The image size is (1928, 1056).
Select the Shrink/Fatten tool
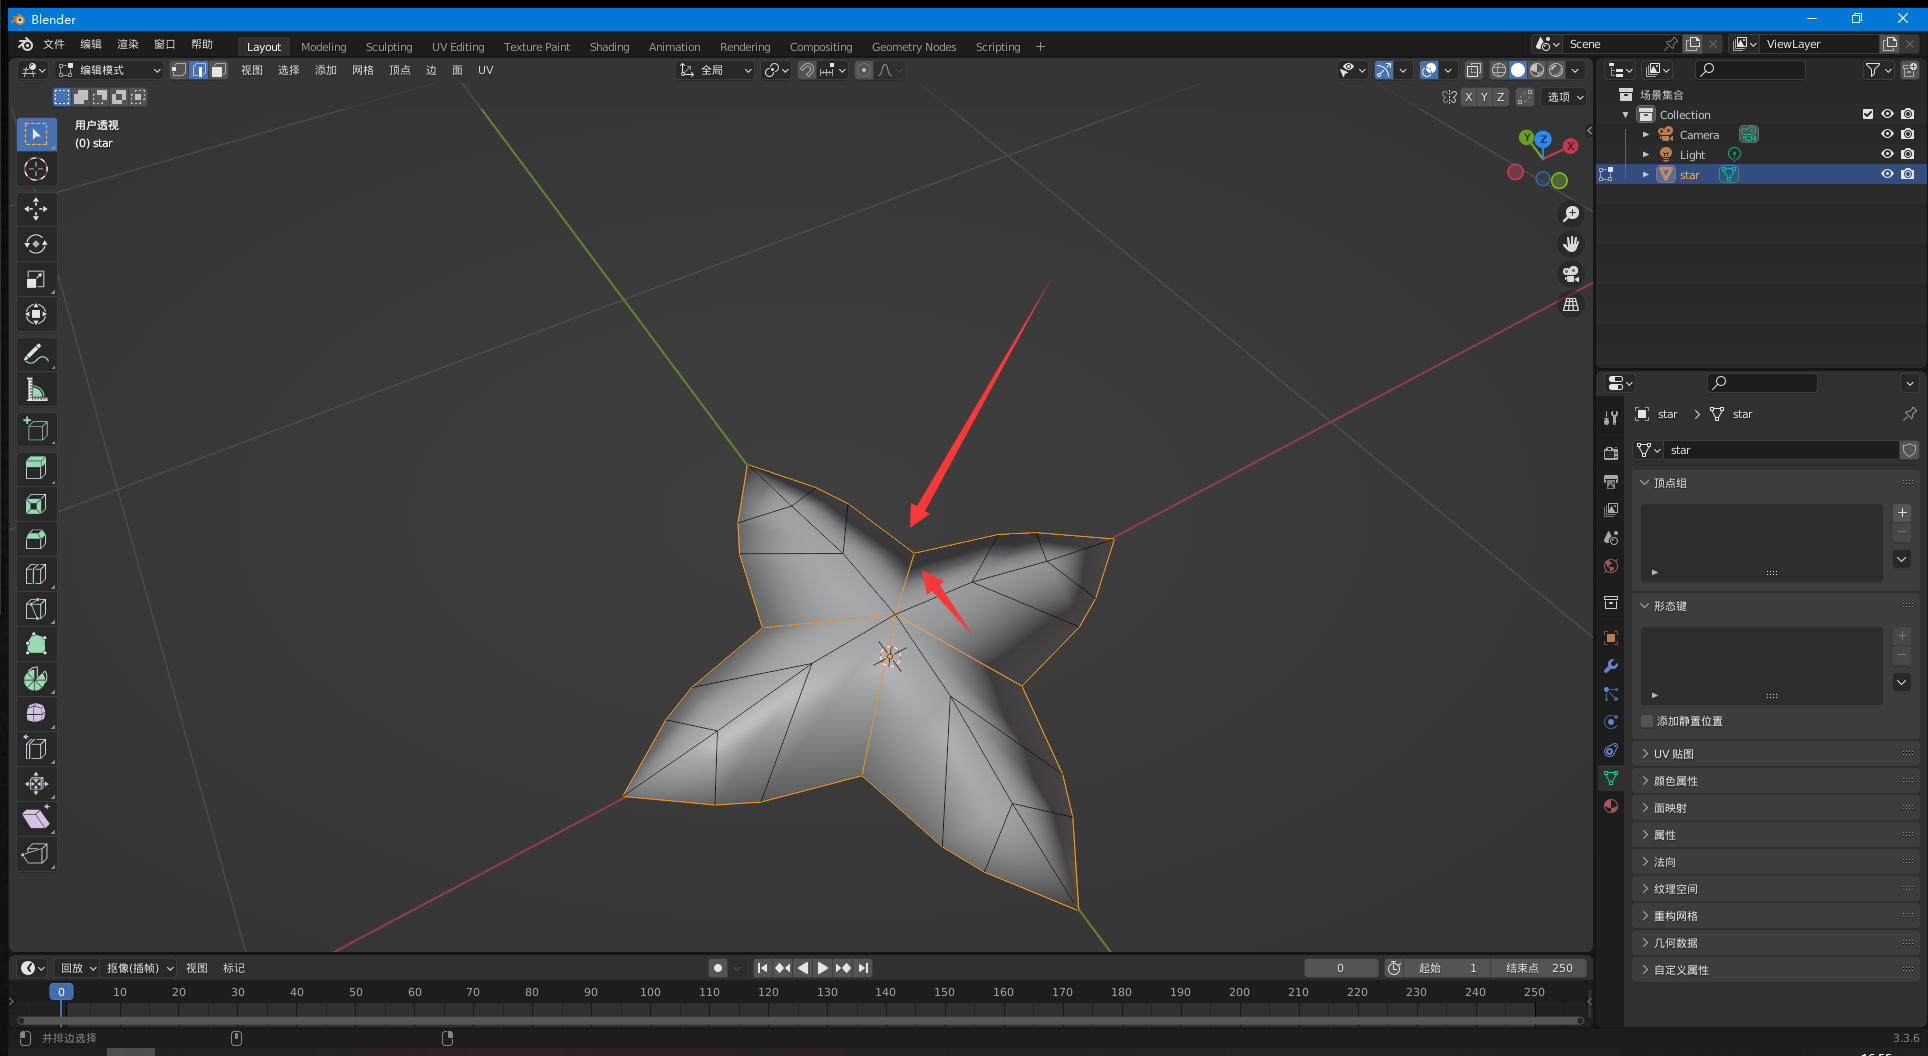click(x=36, y=783)
